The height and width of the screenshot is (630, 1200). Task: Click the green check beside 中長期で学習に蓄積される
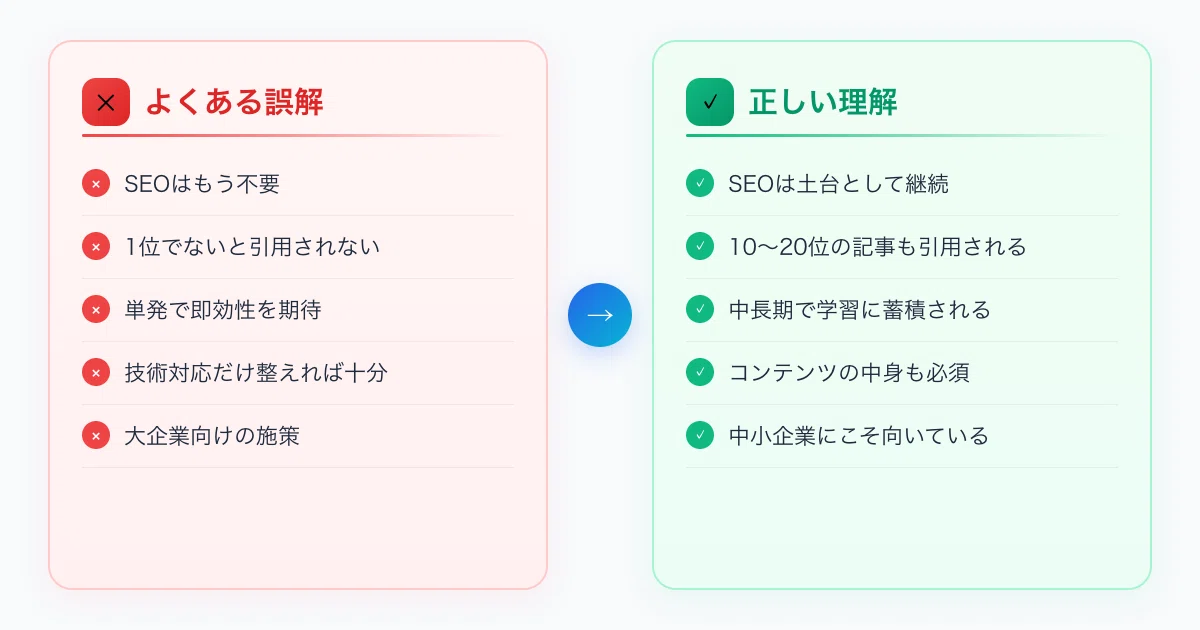[700, 310]
